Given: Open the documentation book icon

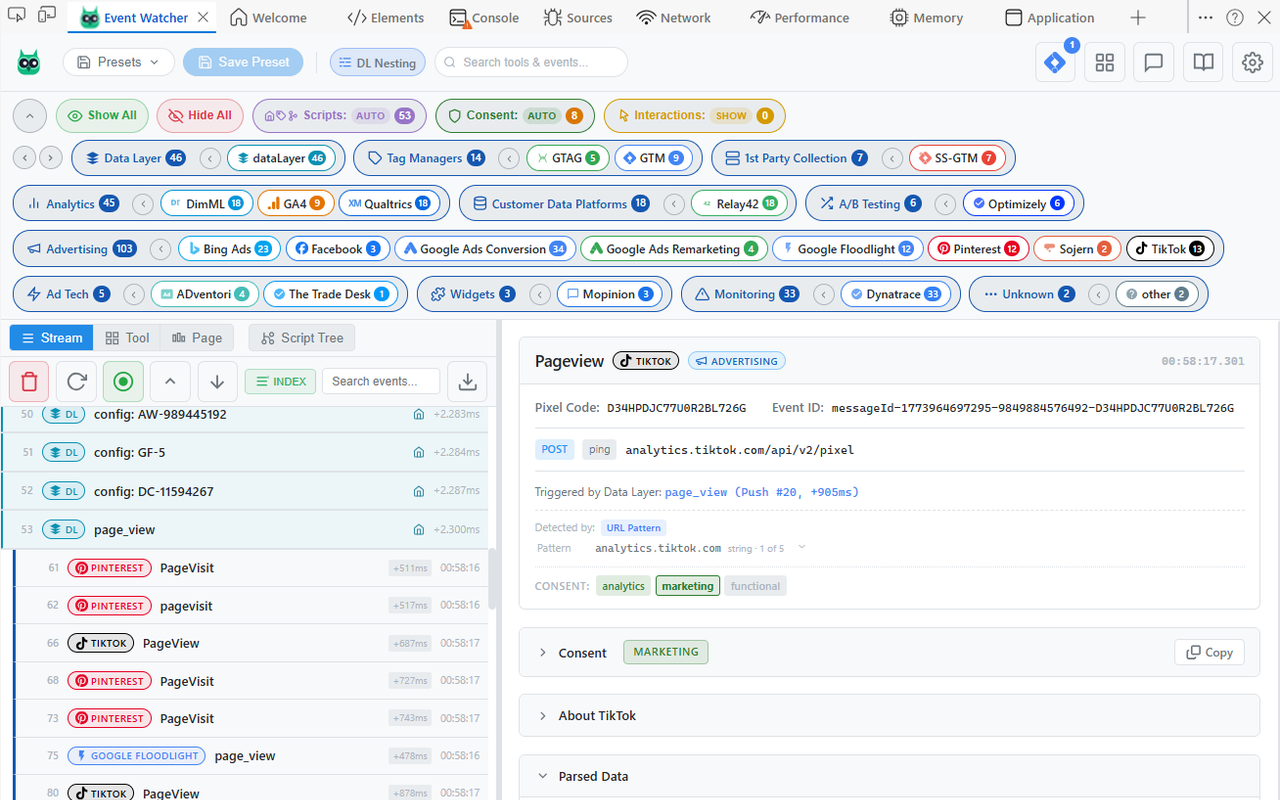Looking at the screenshot, I should [1203, 62].
